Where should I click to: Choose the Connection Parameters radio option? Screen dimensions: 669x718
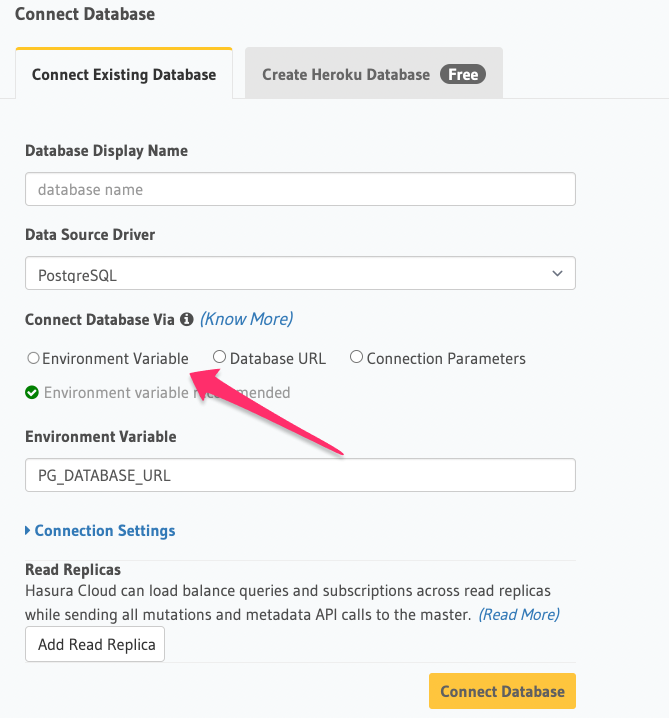356,357
